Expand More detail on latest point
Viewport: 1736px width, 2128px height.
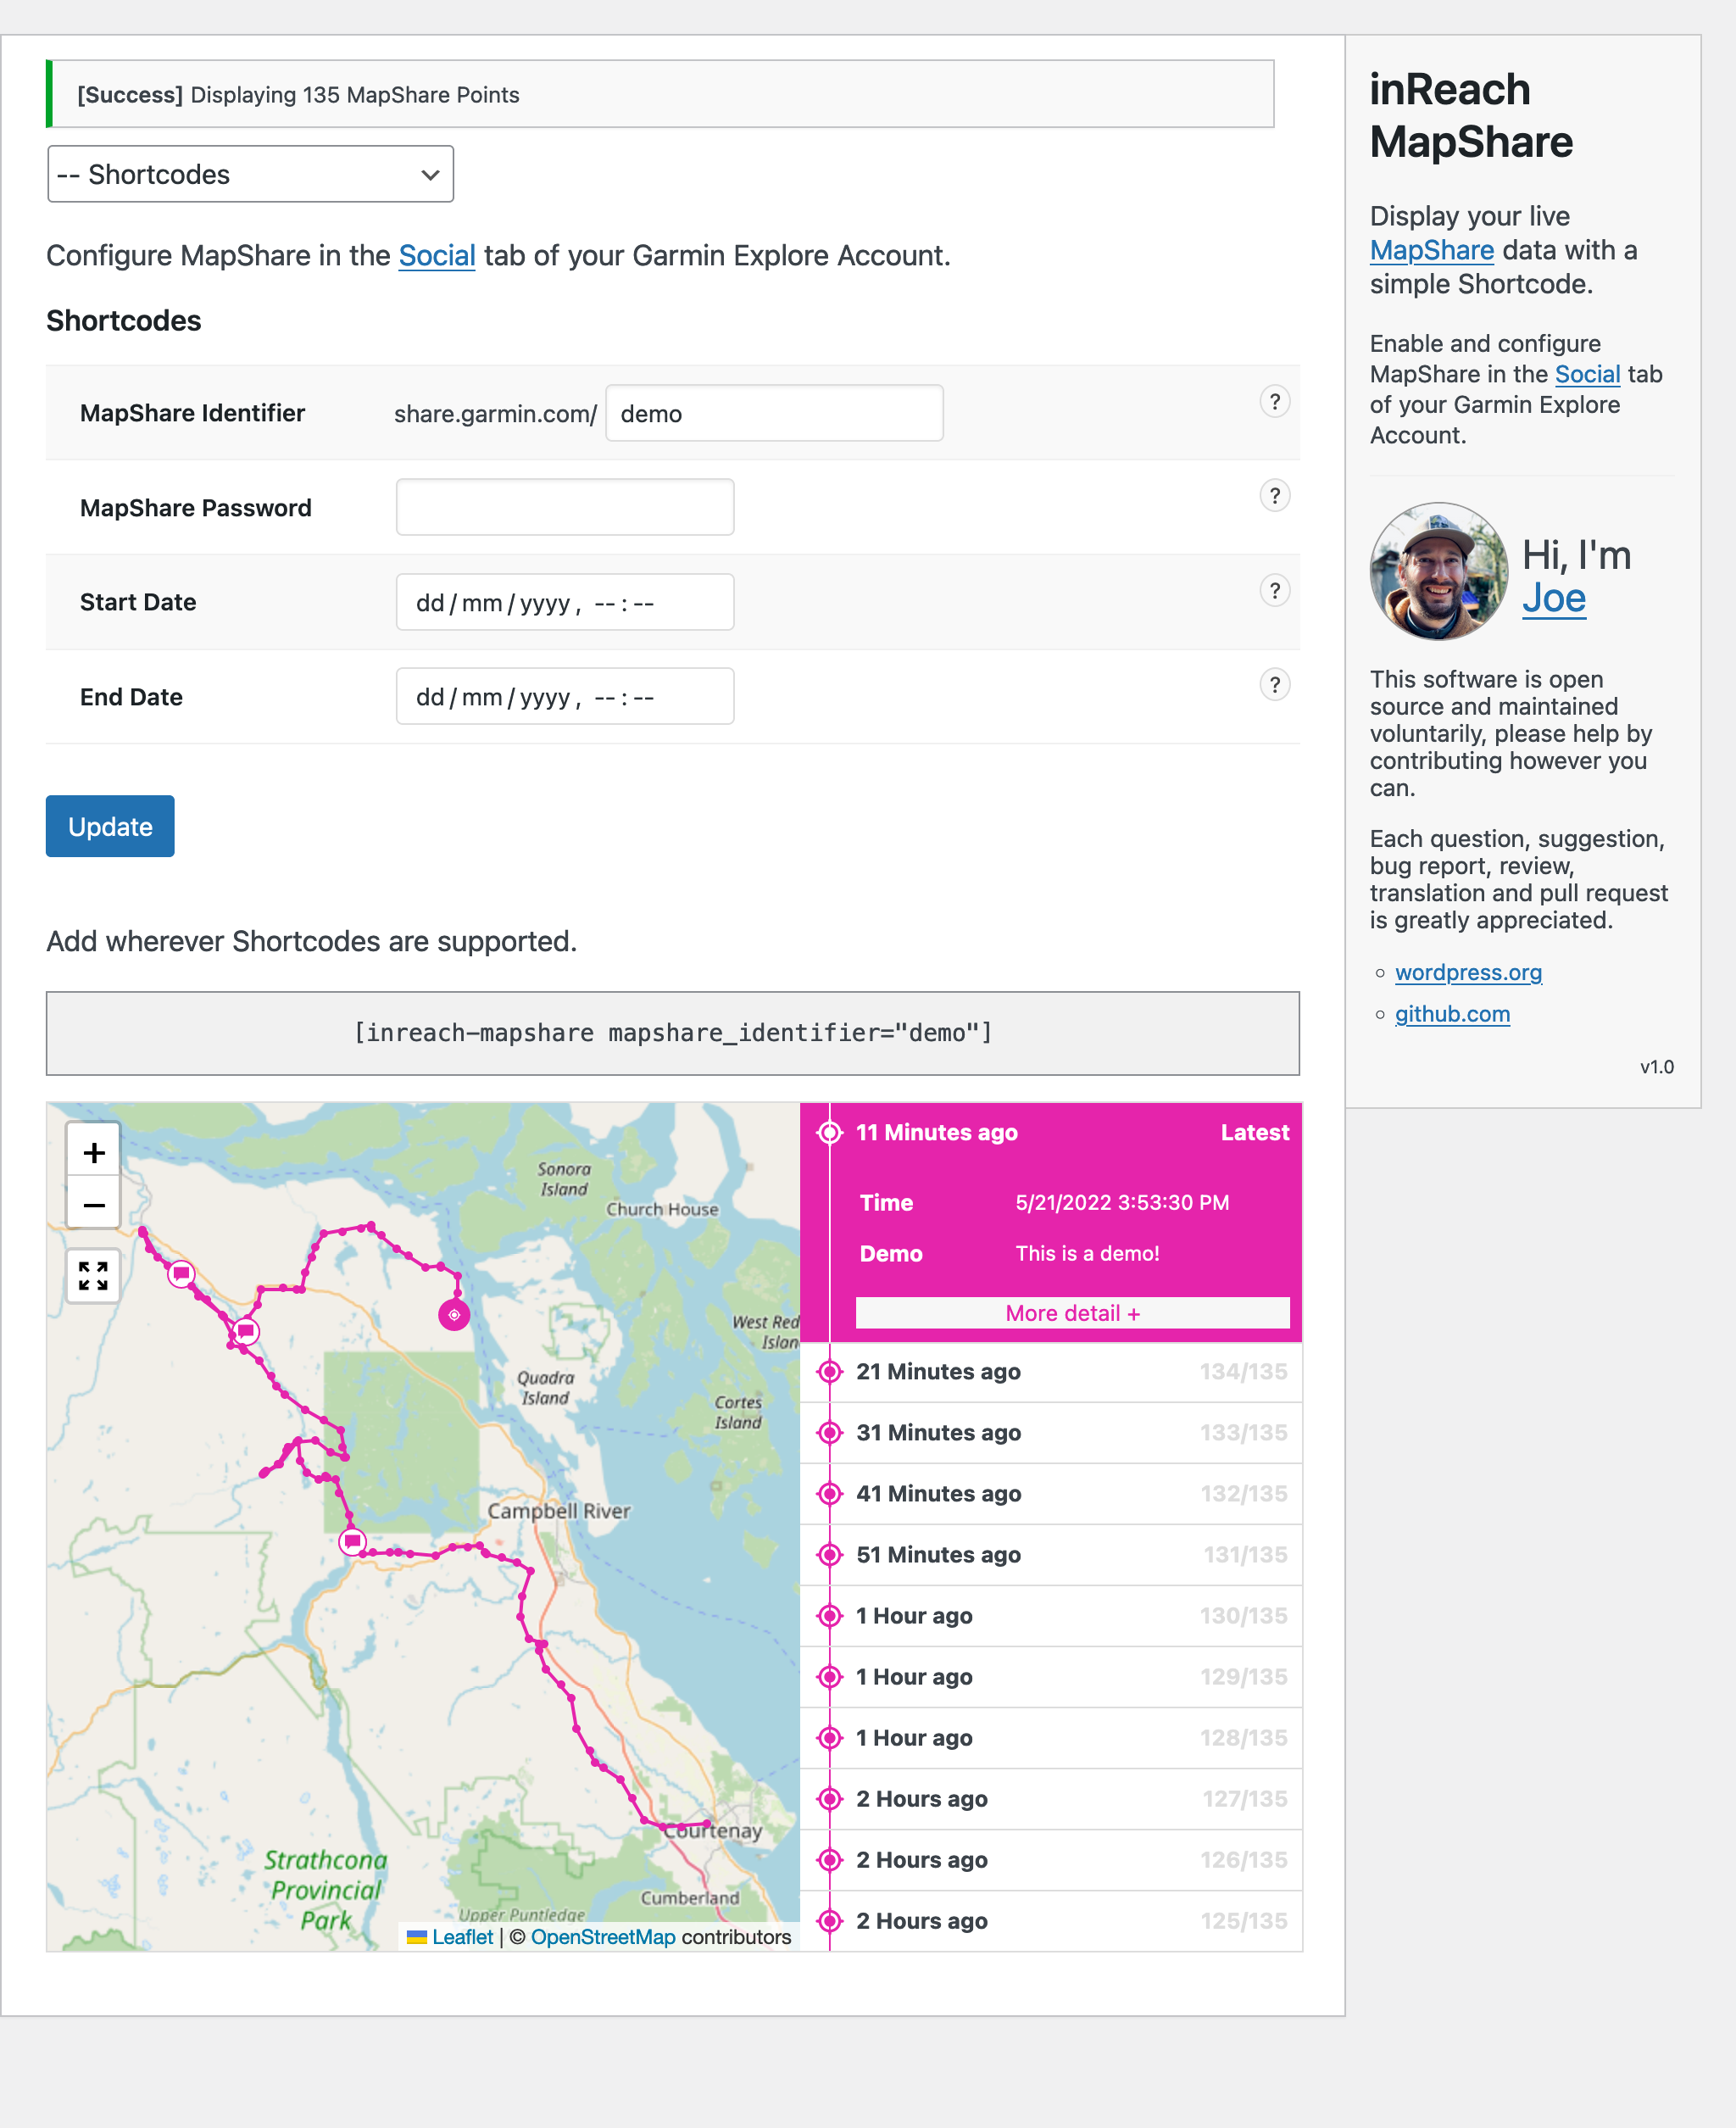point(1072,1313)
